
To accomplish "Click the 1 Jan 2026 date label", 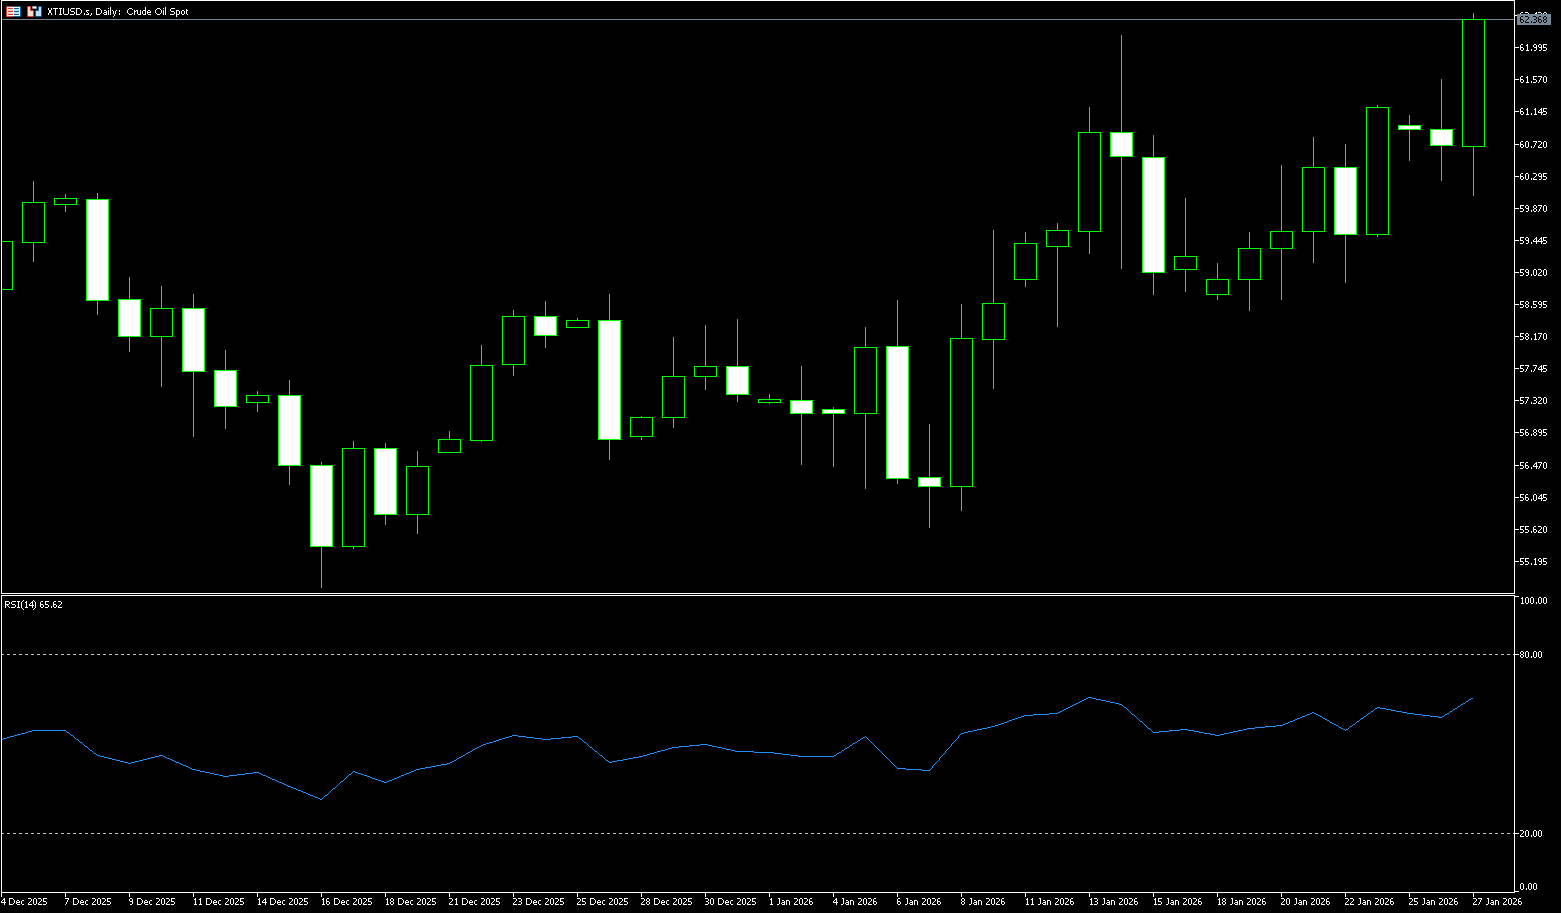I will point(791,902).
